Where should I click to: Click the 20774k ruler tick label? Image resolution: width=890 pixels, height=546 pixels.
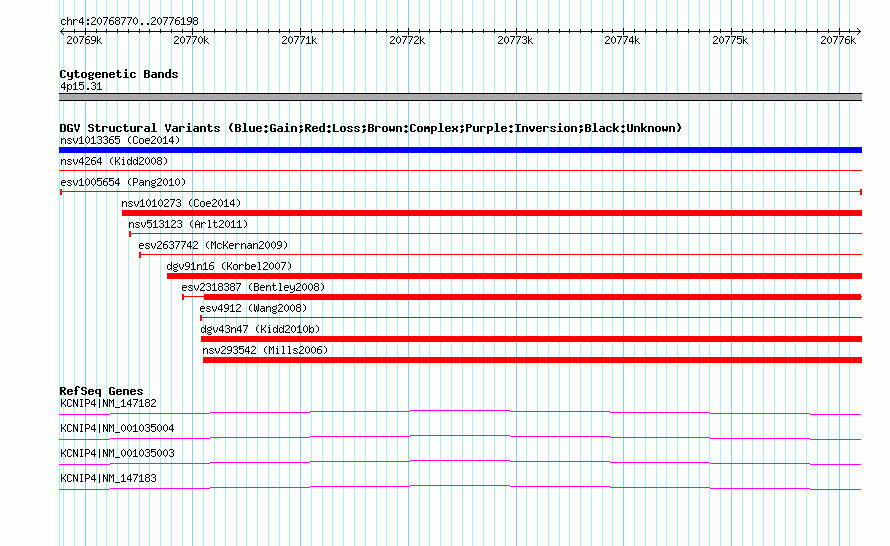click(x=622, y=40)
